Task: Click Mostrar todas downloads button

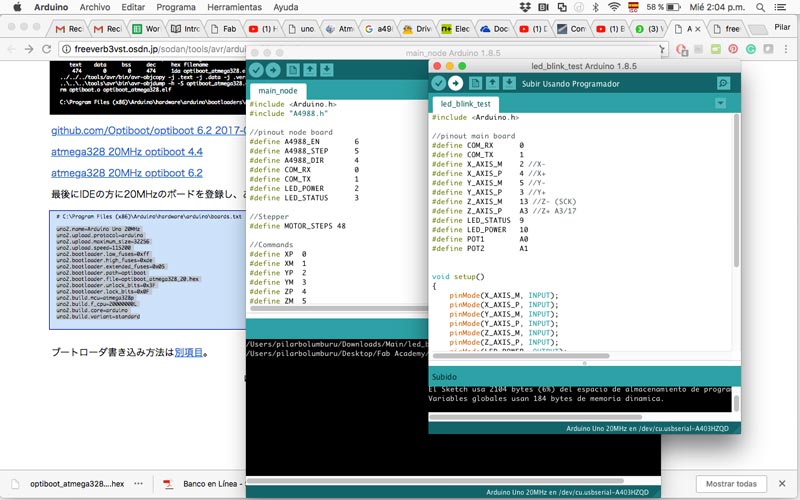Action: (x=732, y=484)
